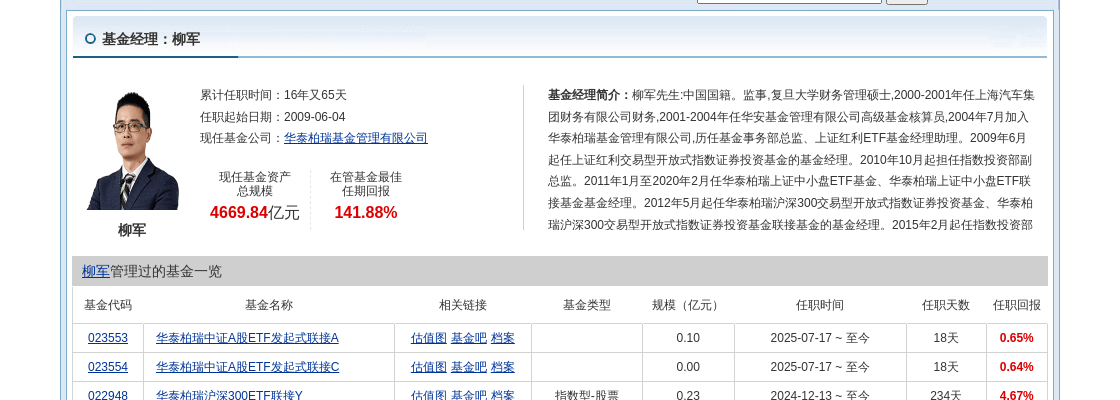This screenshot has width=1120, height=400.
Task: Open 档案 for fund 023554
Action: pyautogui.click(x=503, y=367)
